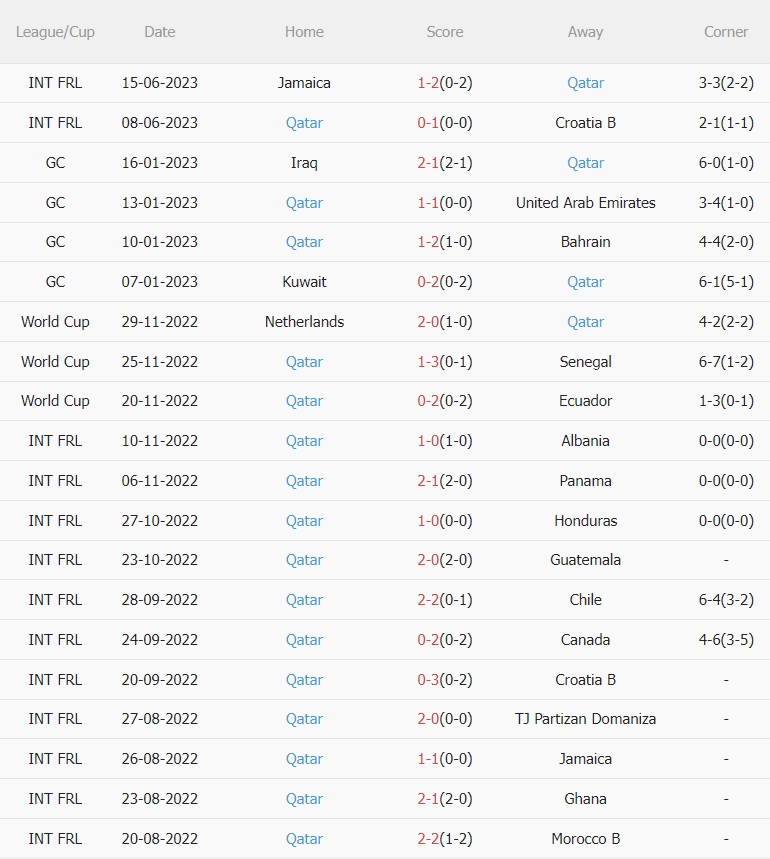Click the Home column header
Image resolution: width=770 pixels, height=859 pixels.
(304, 32)
